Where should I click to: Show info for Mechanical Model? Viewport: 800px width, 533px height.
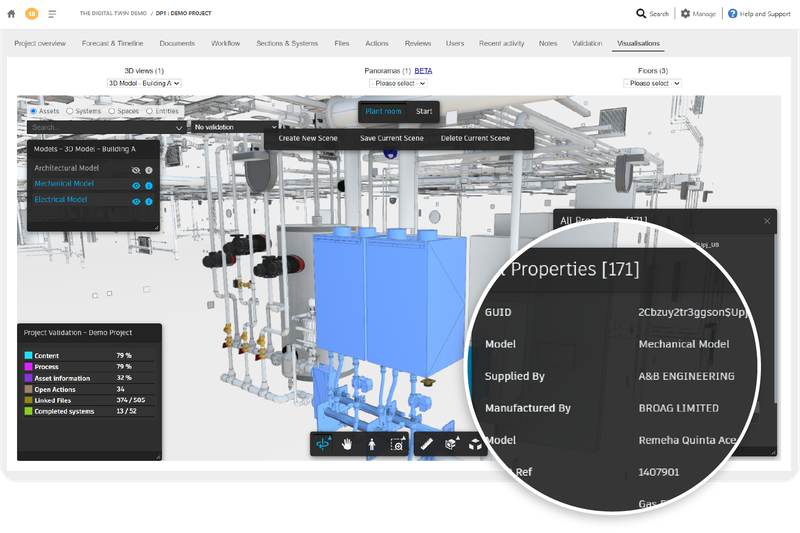coord(149,186)
